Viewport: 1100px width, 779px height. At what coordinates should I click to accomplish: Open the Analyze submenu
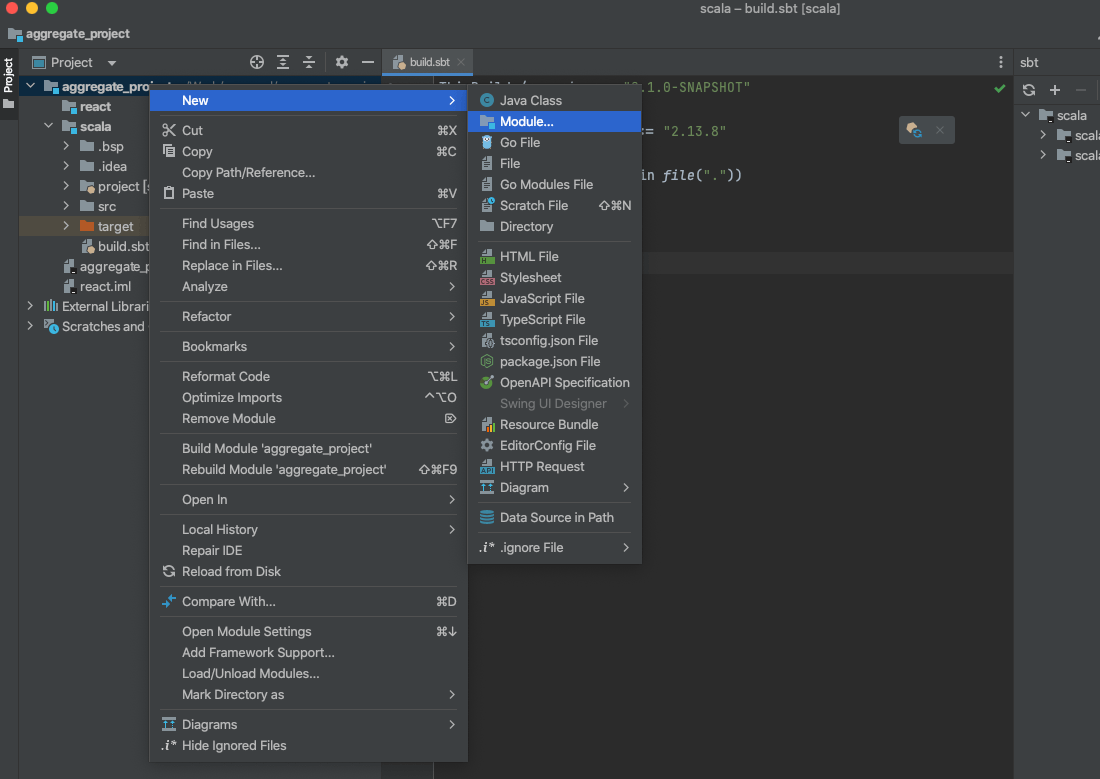[309, 287]
